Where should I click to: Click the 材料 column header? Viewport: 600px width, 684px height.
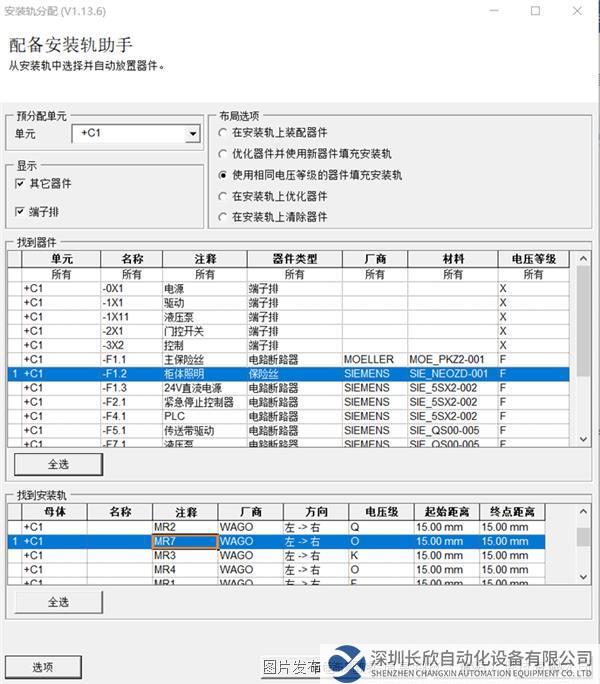coord(452,259)
